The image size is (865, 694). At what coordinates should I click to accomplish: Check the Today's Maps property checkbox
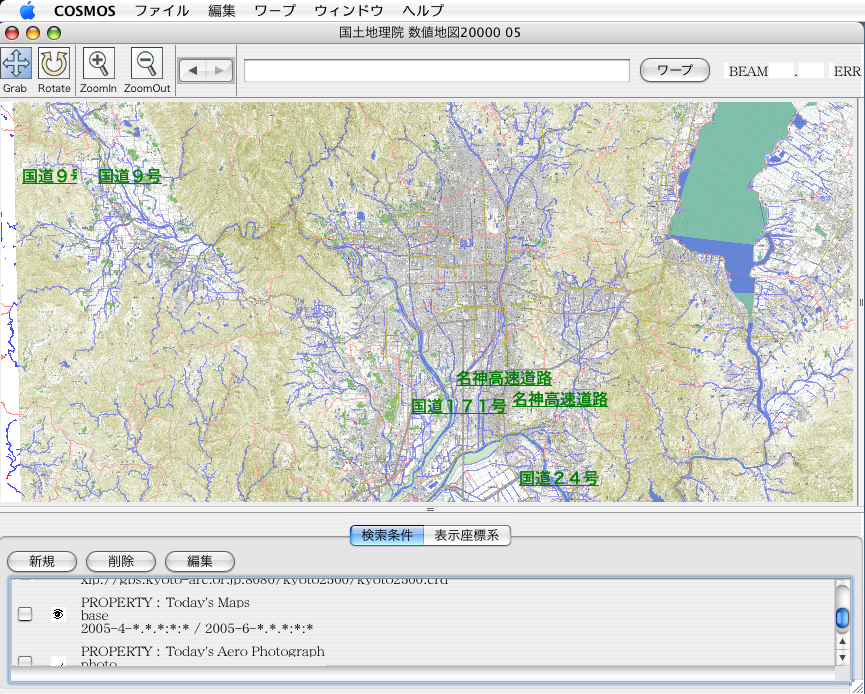click(25, 614)
